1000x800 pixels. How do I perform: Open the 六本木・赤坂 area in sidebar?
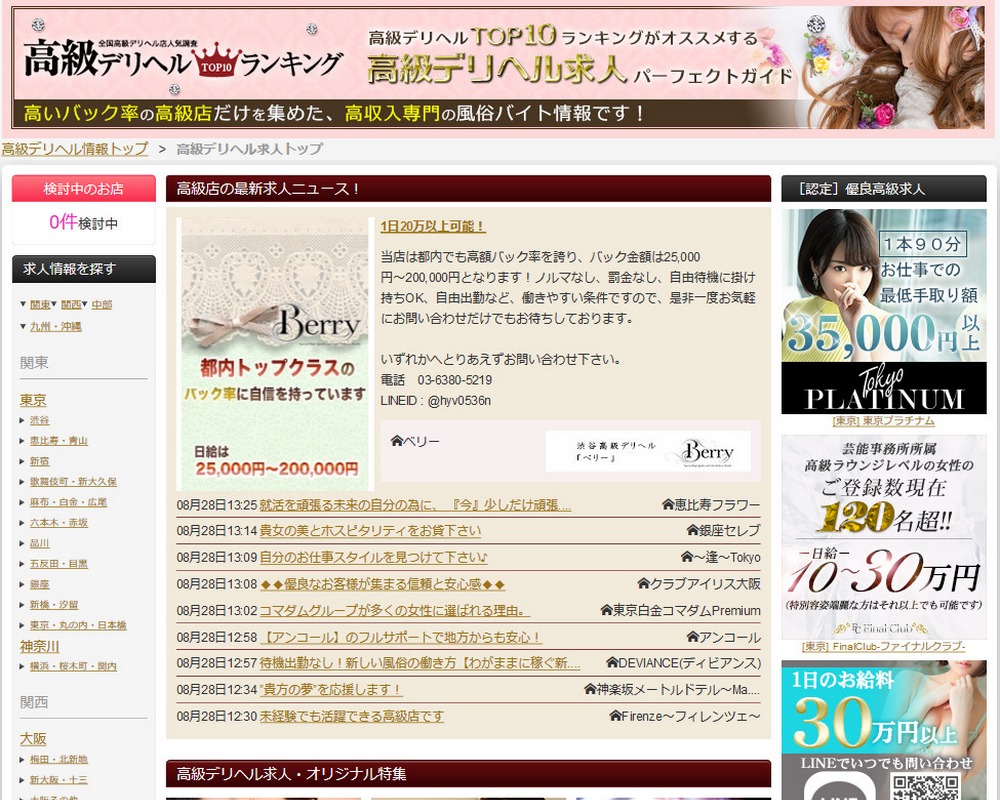tap(58, 523)
